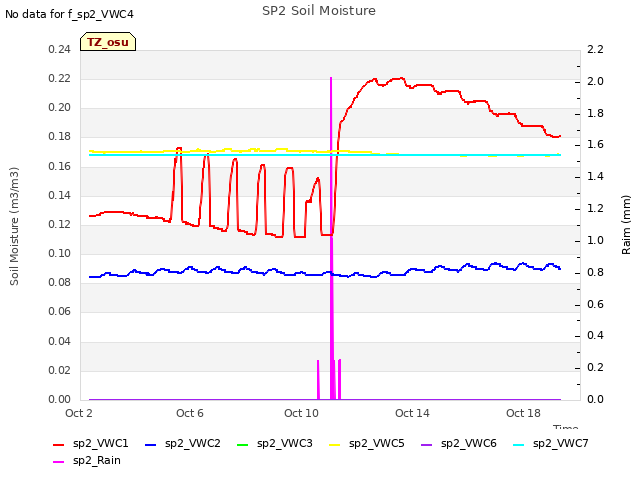Click the 1.0 right axis value
This screenshot has height=480, width=640.
[x=595, y=240]
